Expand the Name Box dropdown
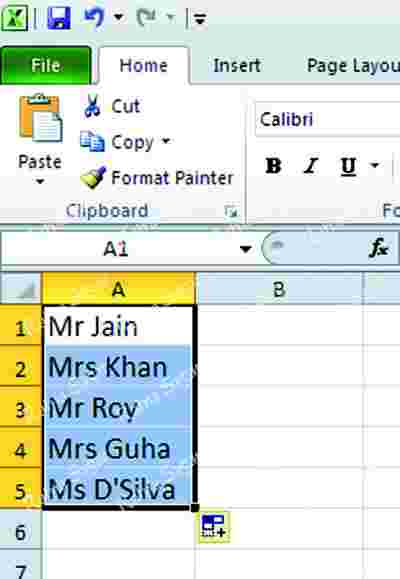This screenshot has height=579, width=400. coord(245,249)
